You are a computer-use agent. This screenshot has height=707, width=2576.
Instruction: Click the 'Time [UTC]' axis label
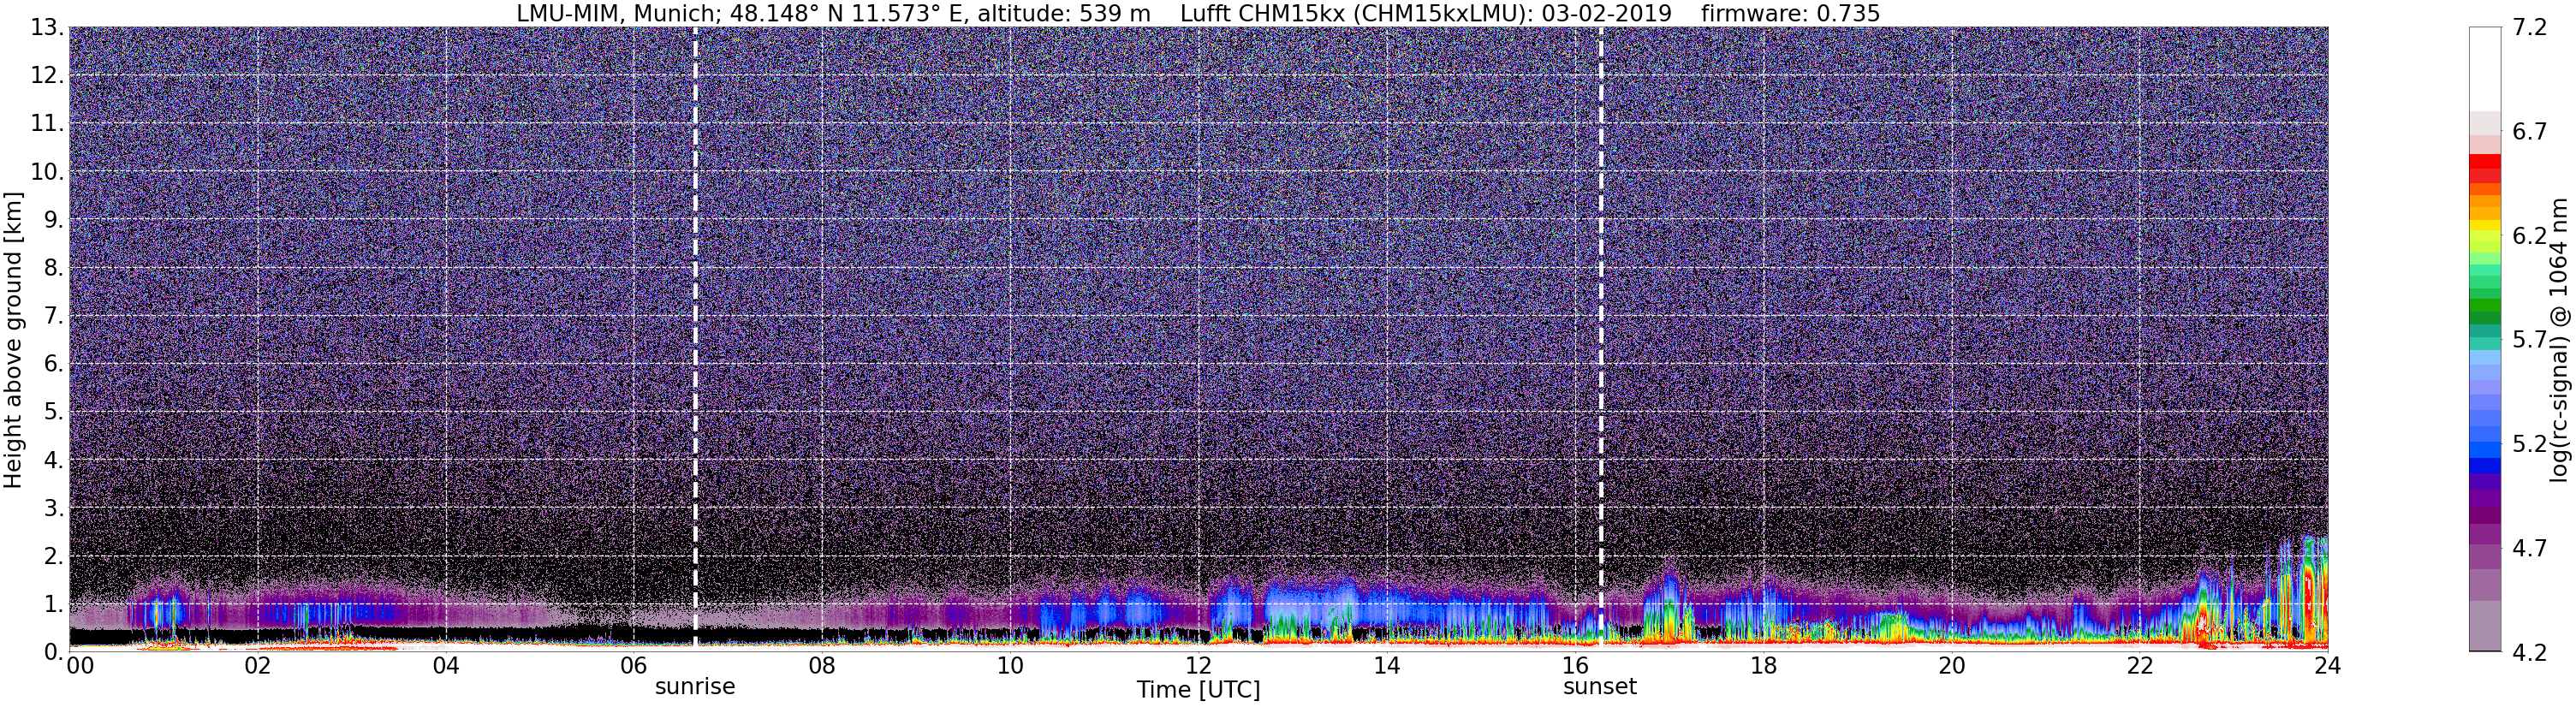[x=1198, y=690]
